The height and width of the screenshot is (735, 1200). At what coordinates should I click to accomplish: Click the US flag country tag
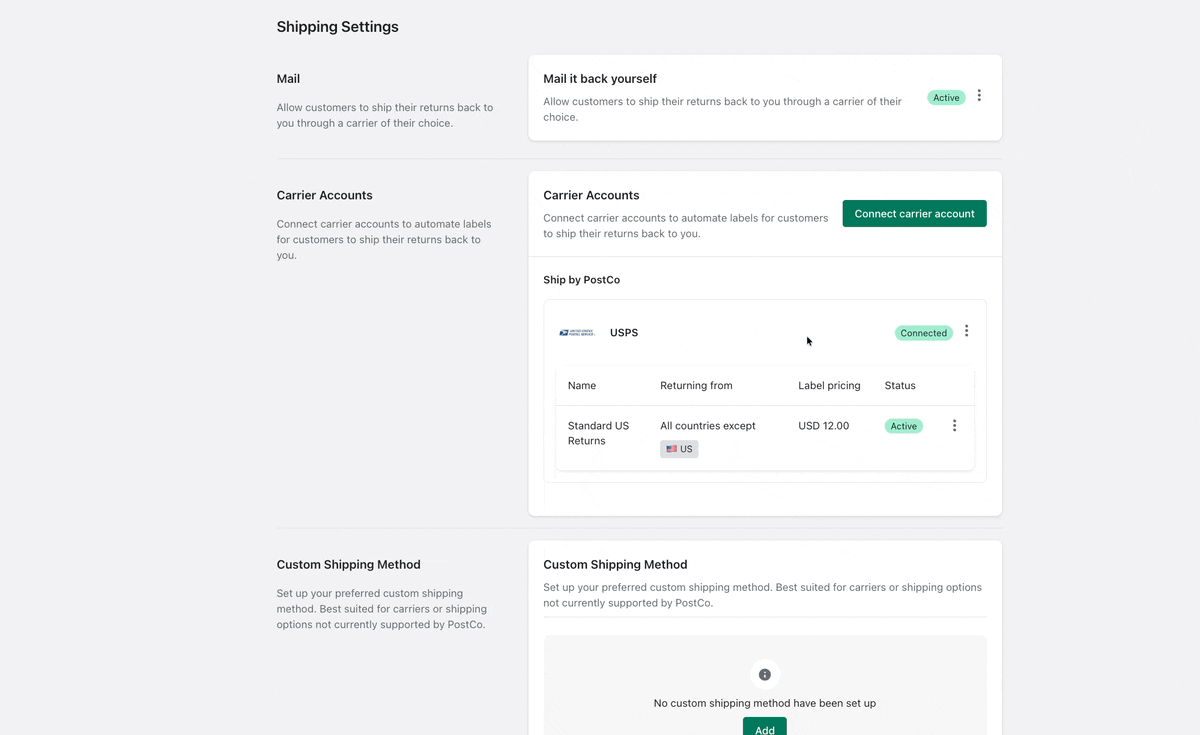(x=679, y=449)
